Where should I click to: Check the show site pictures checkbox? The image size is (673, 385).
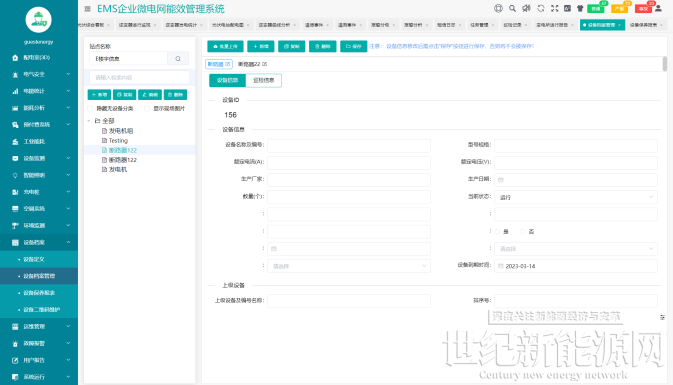147,109
